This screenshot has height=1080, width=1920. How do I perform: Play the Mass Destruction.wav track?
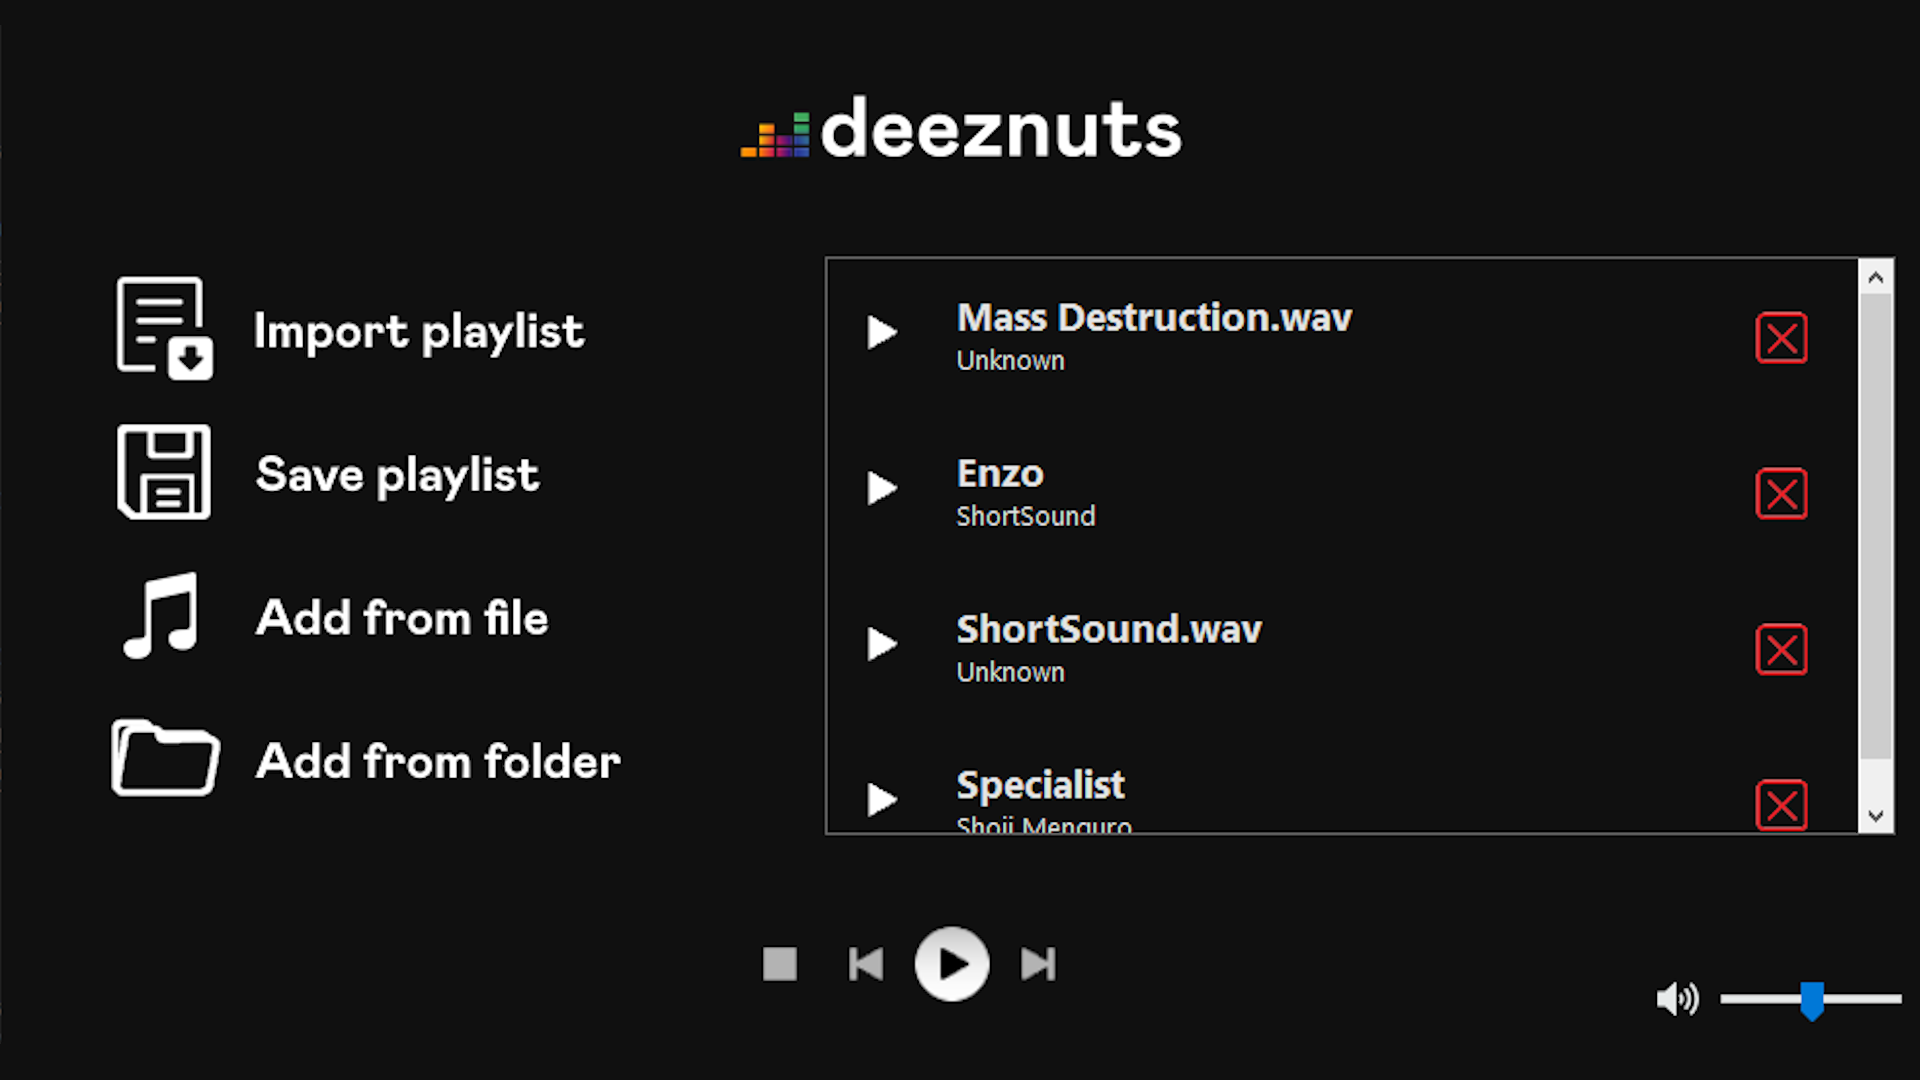pos(881,333)
